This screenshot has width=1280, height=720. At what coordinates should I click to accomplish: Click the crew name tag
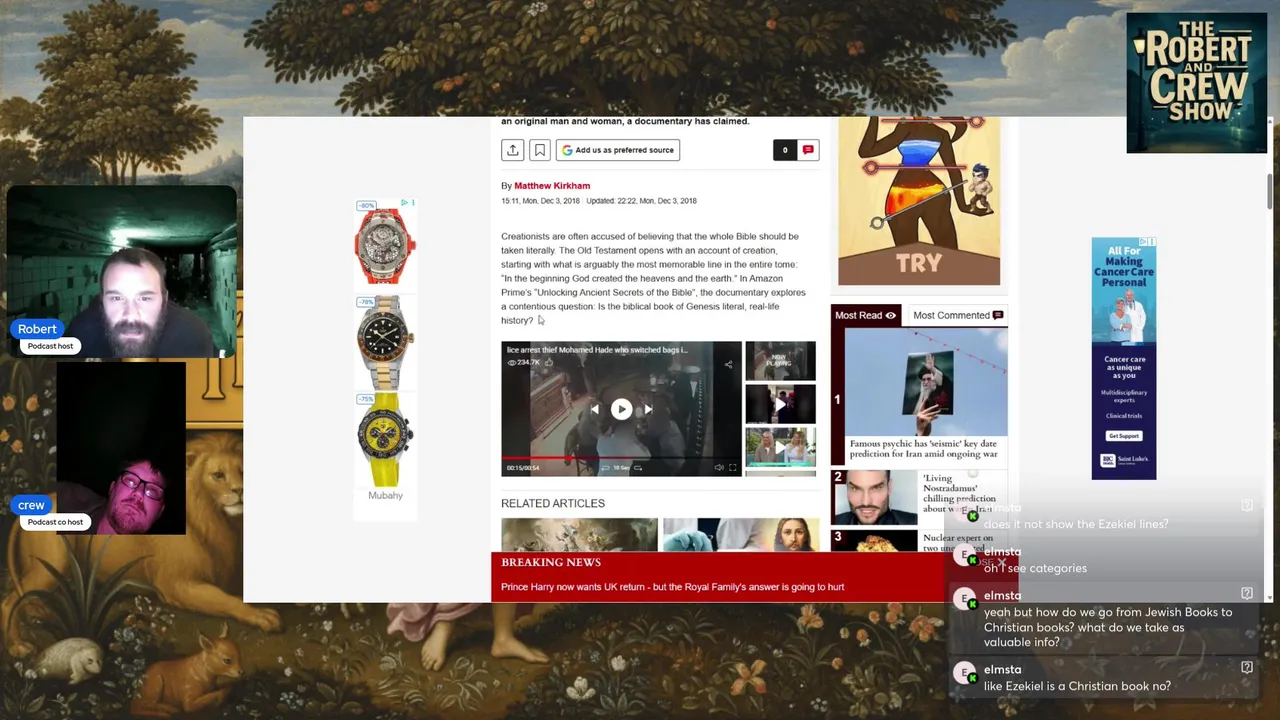point(31,505)
